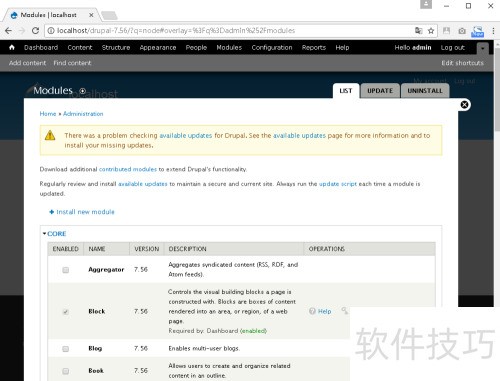Enable the Aggregator module checkbox
This screenshot has width=500, height=381.
pyautogui.click(x=66, y=270)
